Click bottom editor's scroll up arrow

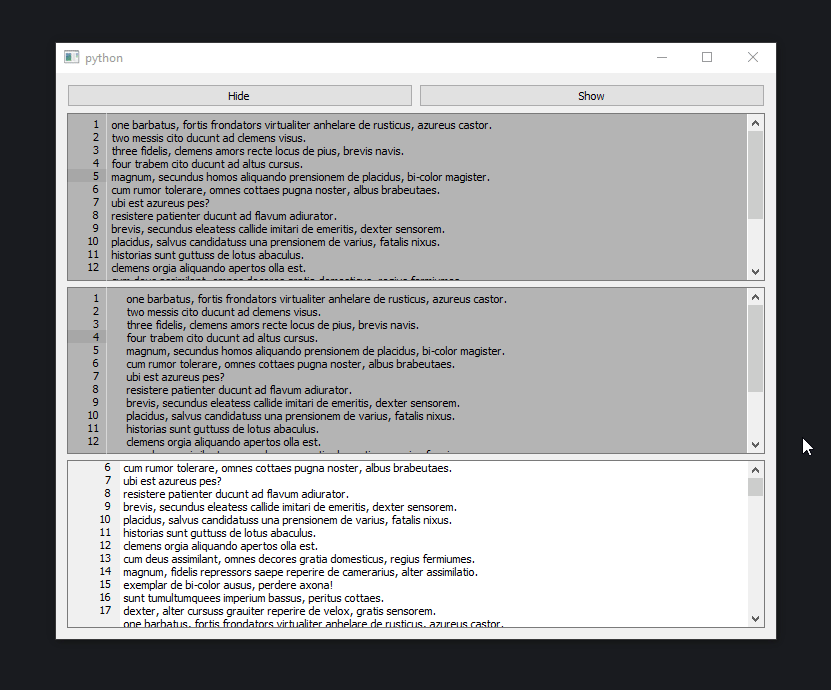755,470
